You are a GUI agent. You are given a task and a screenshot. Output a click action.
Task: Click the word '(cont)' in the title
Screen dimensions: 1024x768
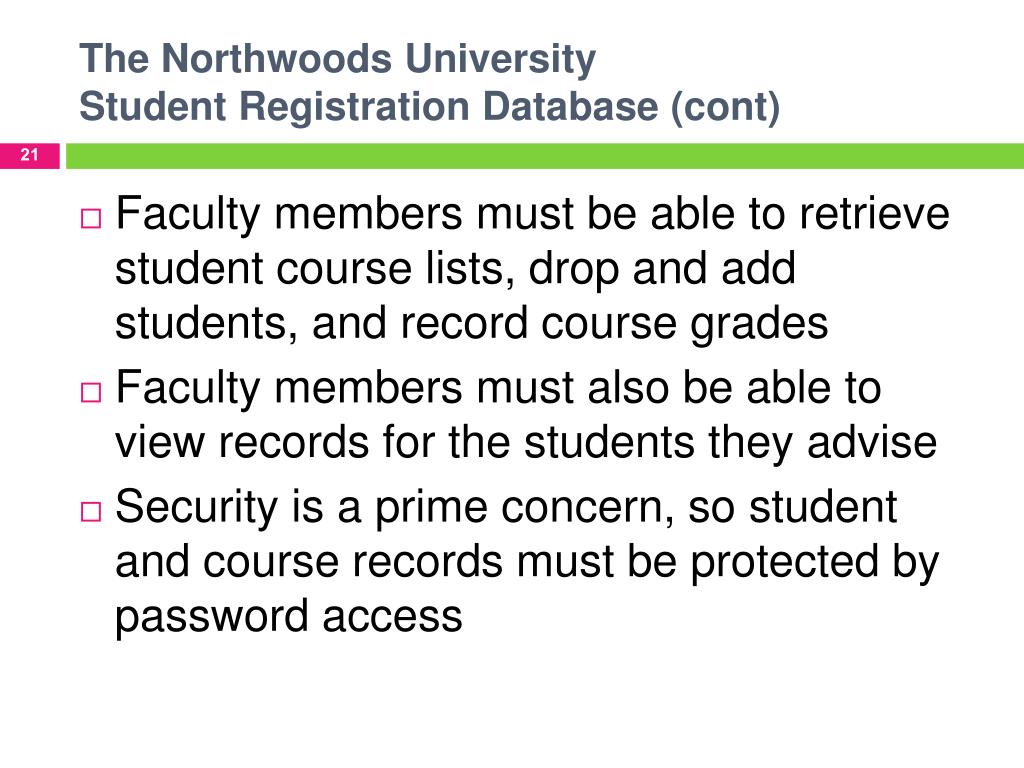point(726,107)
